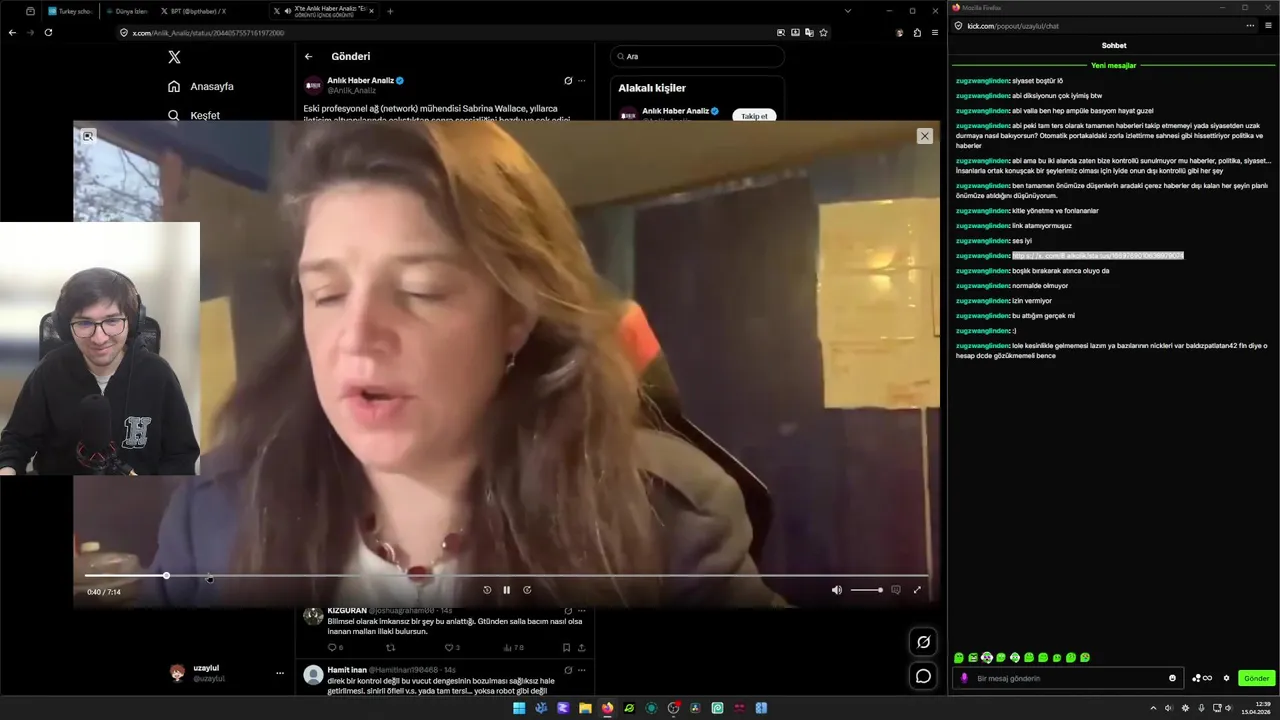The image size is (1280, 720).
Task: Open Kick chat window three-dots menu
Action: (x=1250, y=26)
